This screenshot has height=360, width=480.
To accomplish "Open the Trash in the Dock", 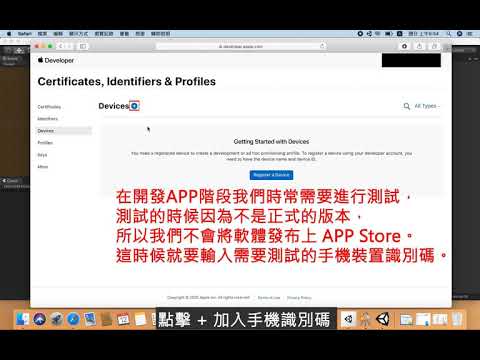I will coord(458,319).
